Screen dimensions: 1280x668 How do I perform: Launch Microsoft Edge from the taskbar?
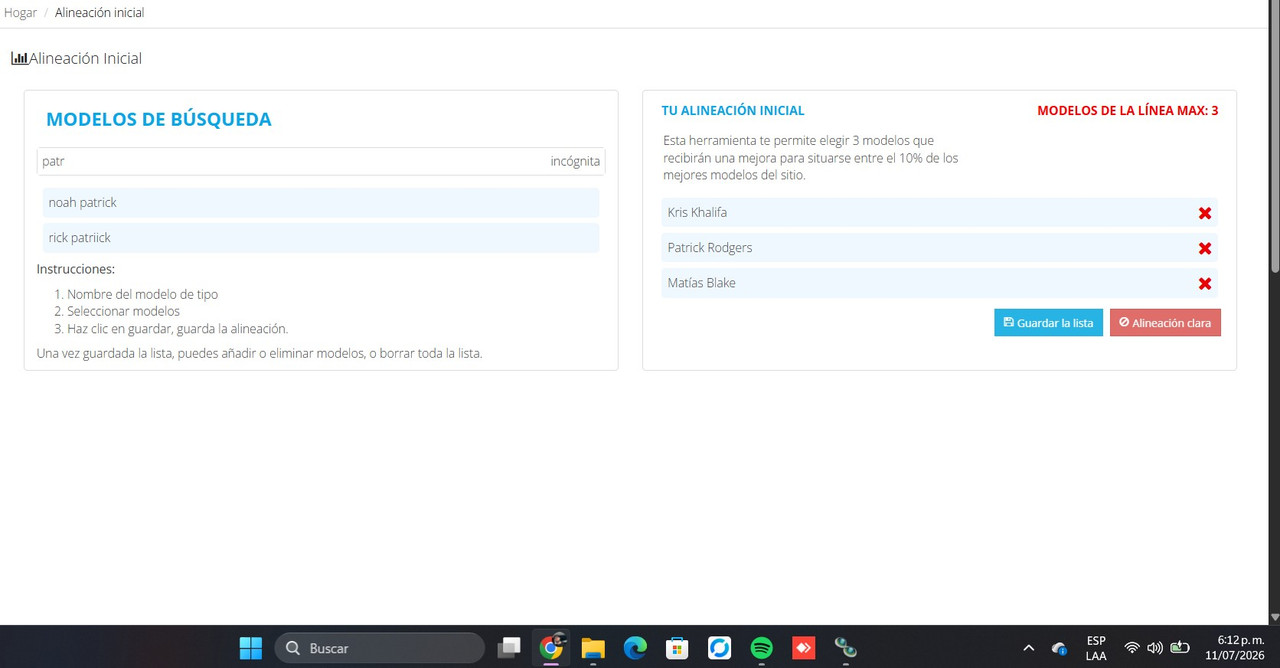click(635, 648)
